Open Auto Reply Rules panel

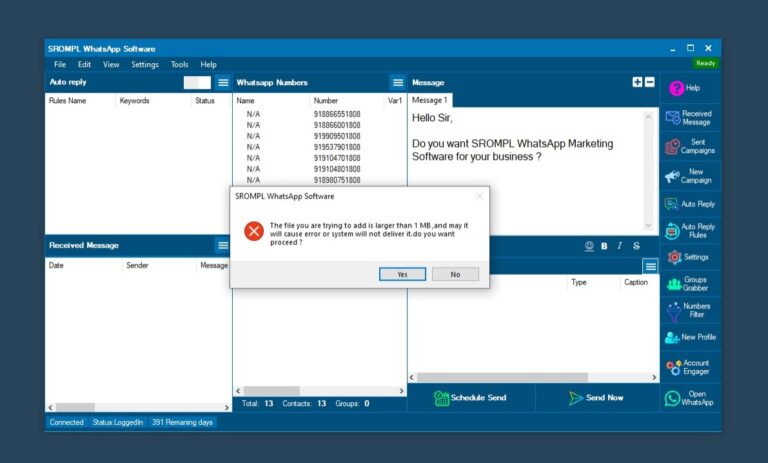(689, 231)
